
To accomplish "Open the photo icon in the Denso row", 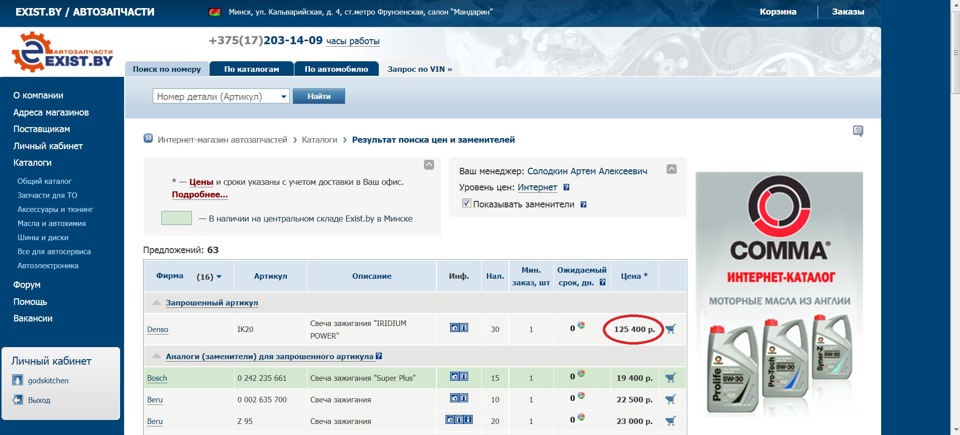I will [x=454, y=328].
